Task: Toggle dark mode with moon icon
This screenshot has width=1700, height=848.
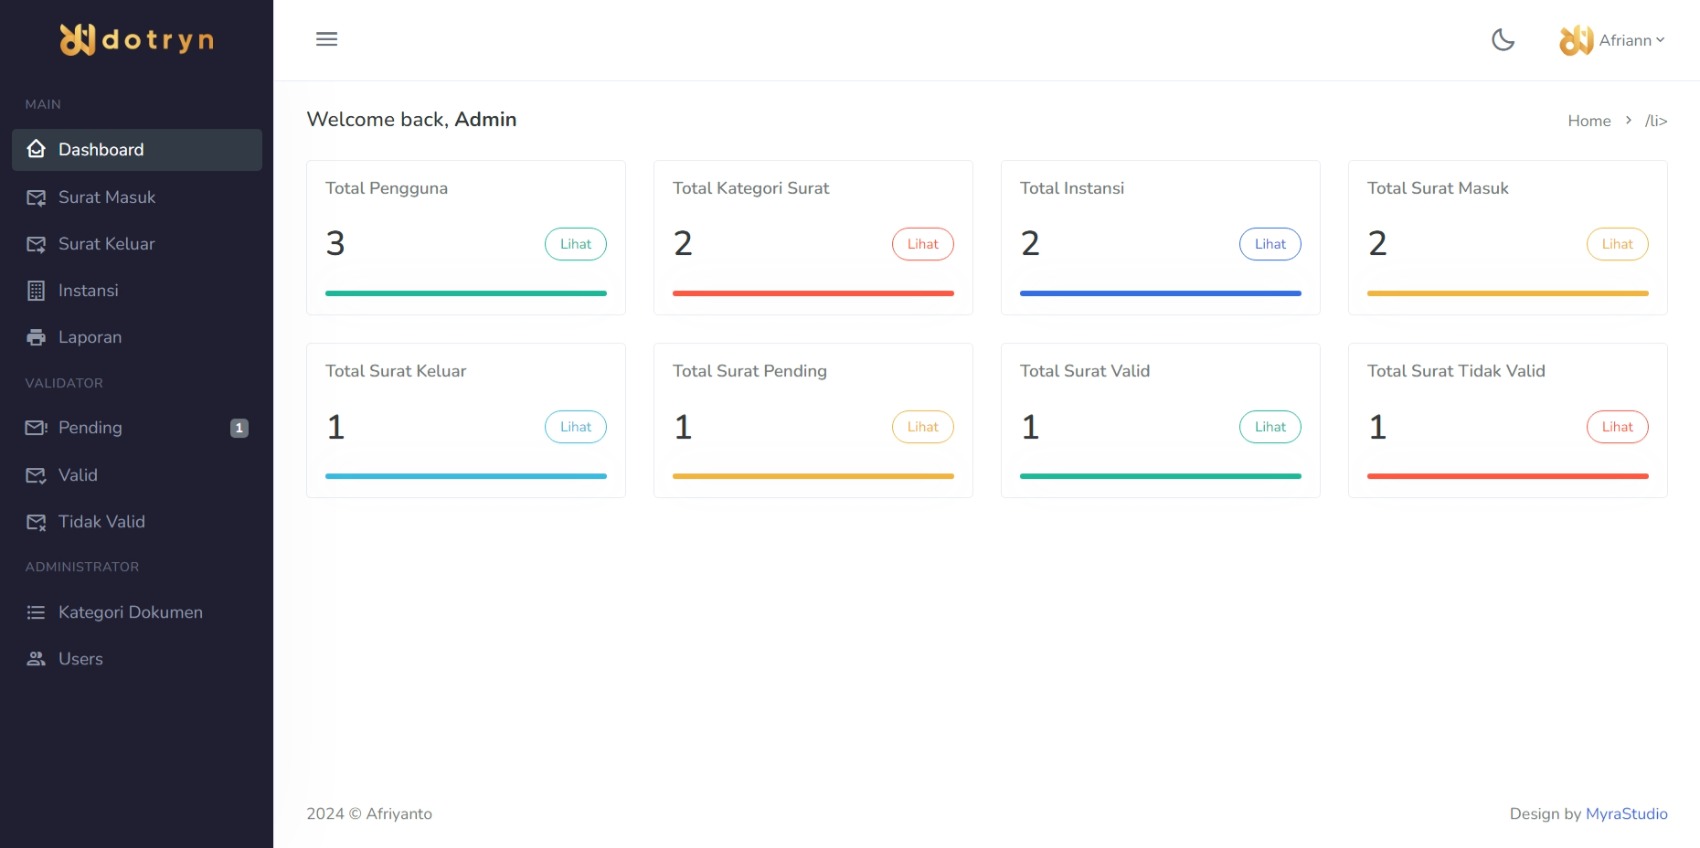Action: coord(1503,40)
